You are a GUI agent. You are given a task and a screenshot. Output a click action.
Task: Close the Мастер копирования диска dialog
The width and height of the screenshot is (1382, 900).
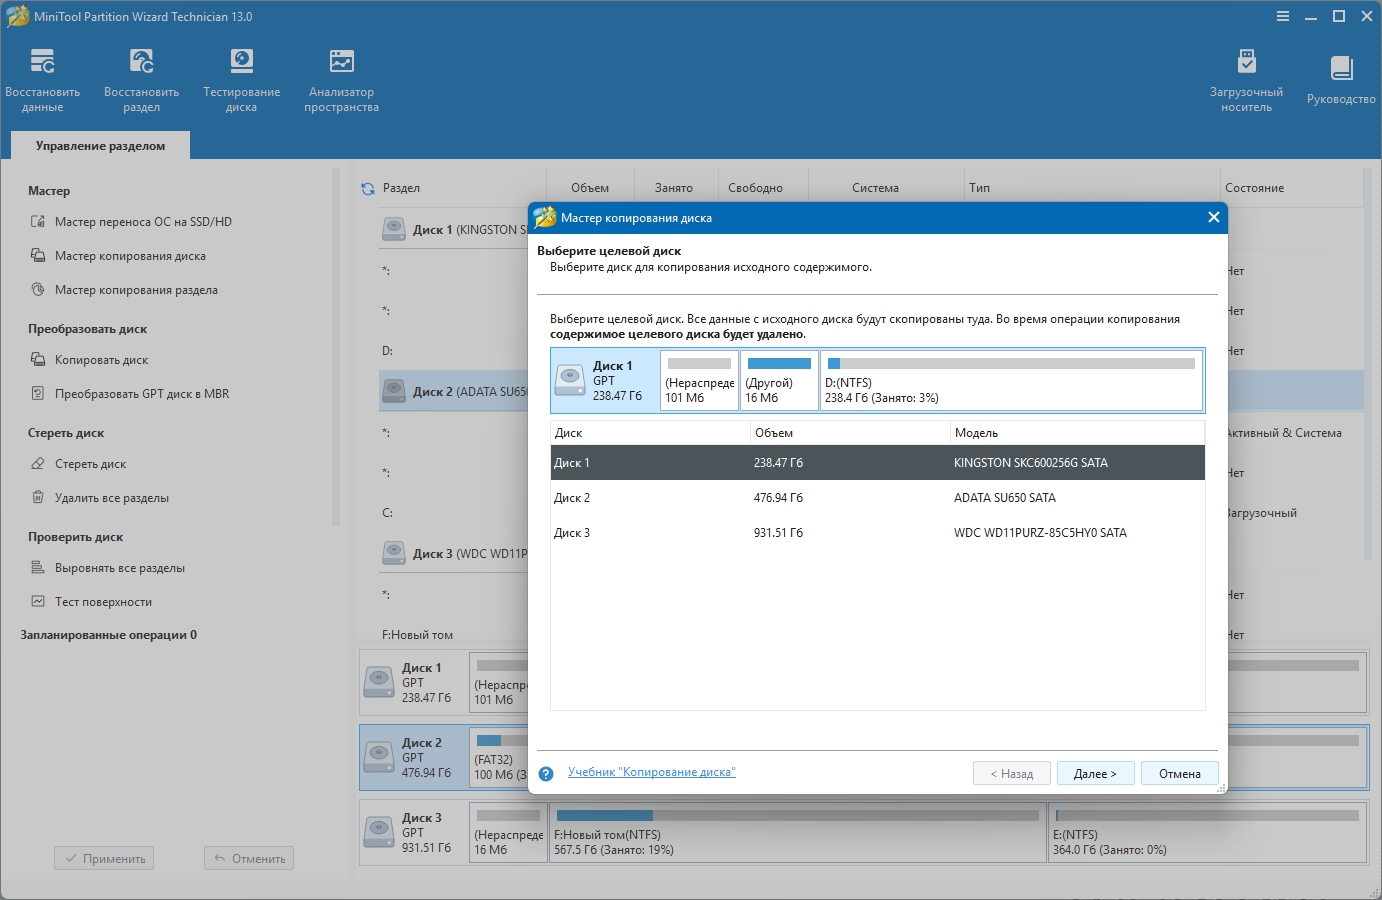point(1213,217)
